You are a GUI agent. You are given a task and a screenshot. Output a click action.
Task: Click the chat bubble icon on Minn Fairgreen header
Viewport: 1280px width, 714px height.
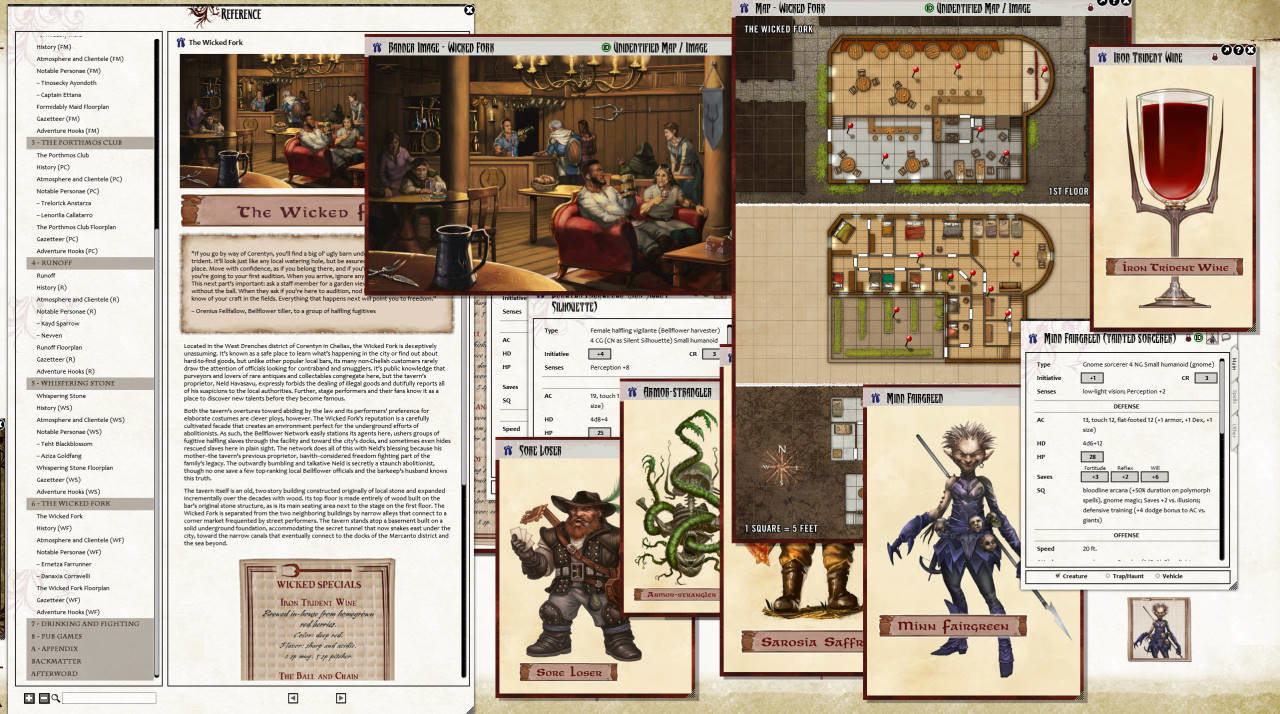[1227, 338]
